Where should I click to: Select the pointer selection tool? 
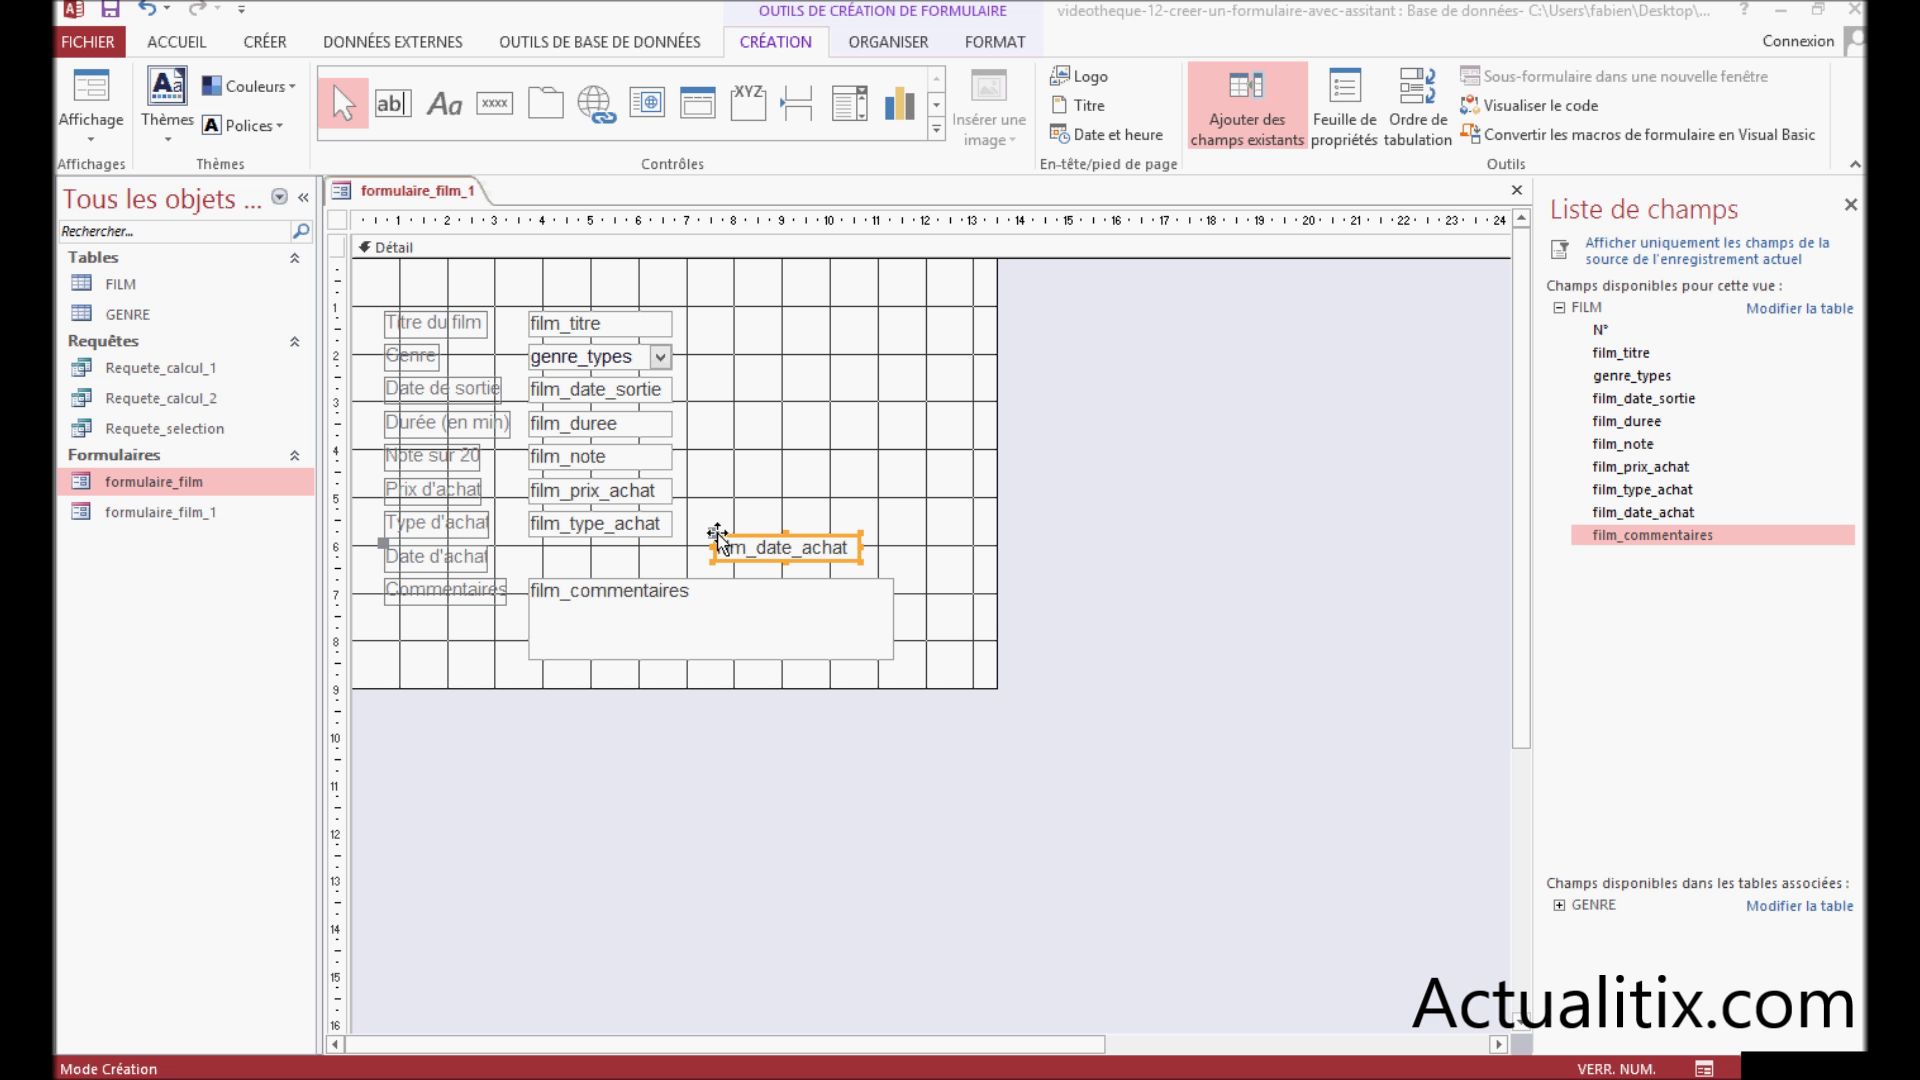tap(343, 103)
